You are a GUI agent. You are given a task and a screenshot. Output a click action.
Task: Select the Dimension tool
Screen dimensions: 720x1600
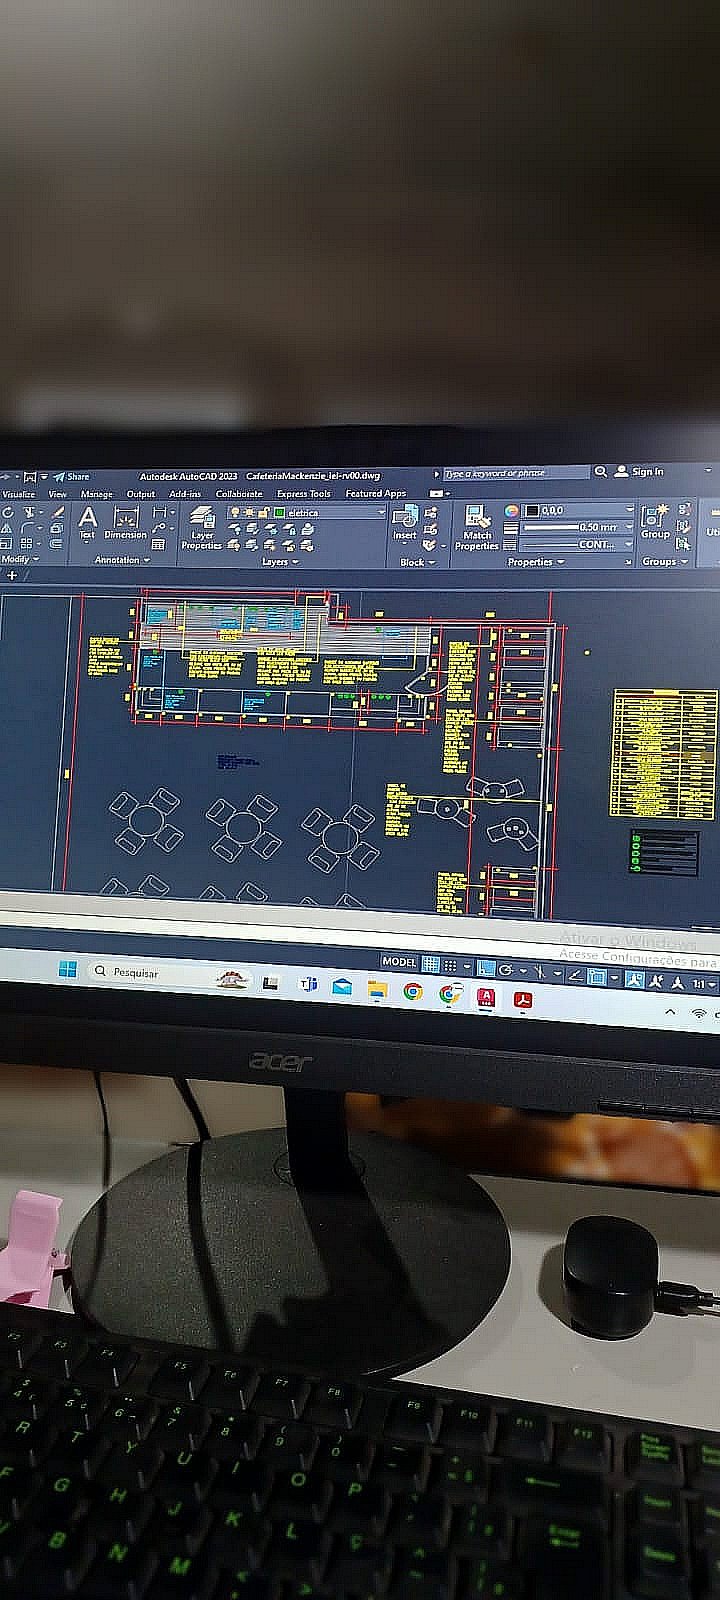[x=126, y=523]
